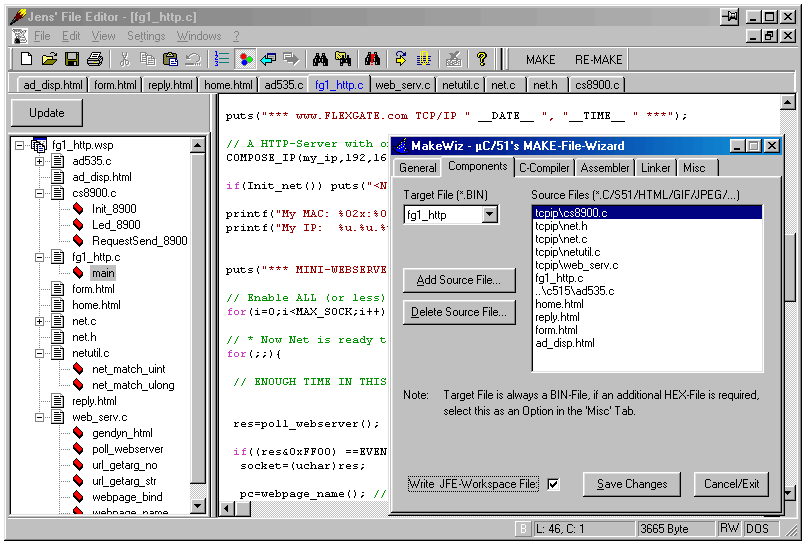Click the Paste clipboard icon

click(x=170, y=59)
